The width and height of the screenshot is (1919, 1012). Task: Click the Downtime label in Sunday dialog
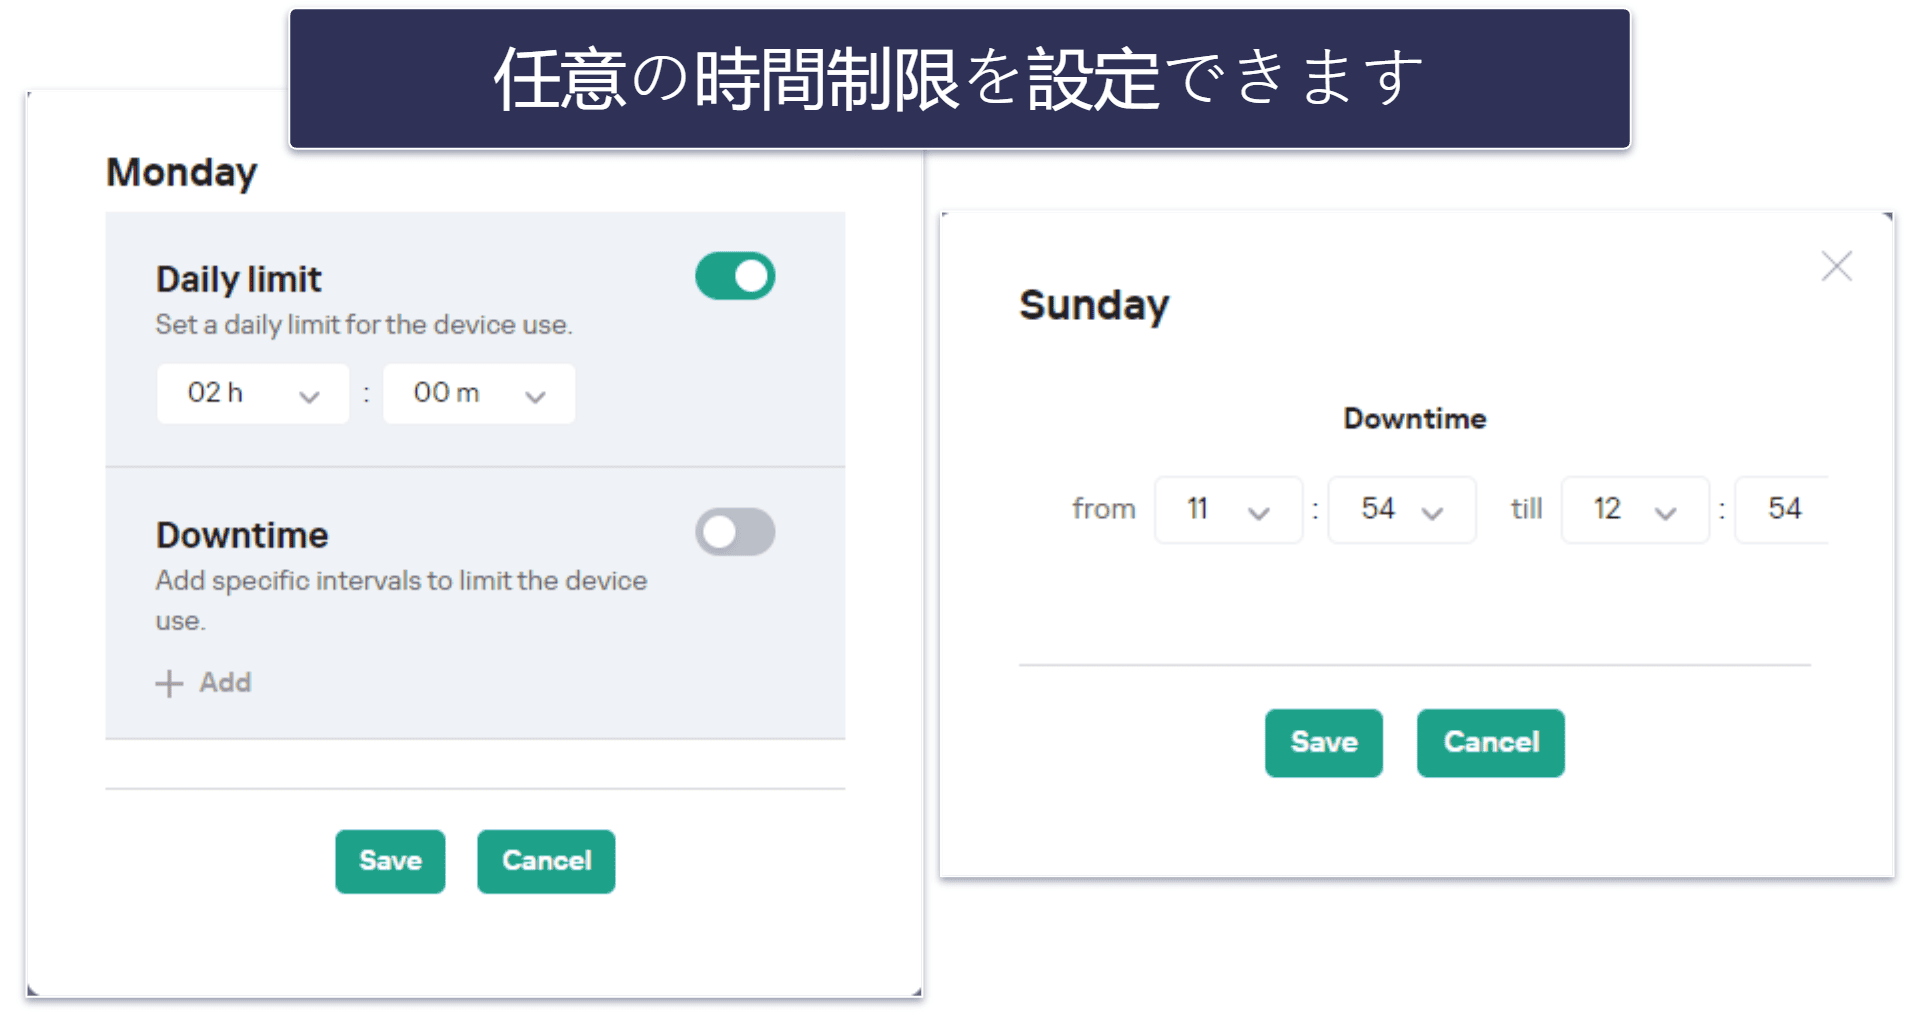pyautogui.click(x=1414, y=418)
